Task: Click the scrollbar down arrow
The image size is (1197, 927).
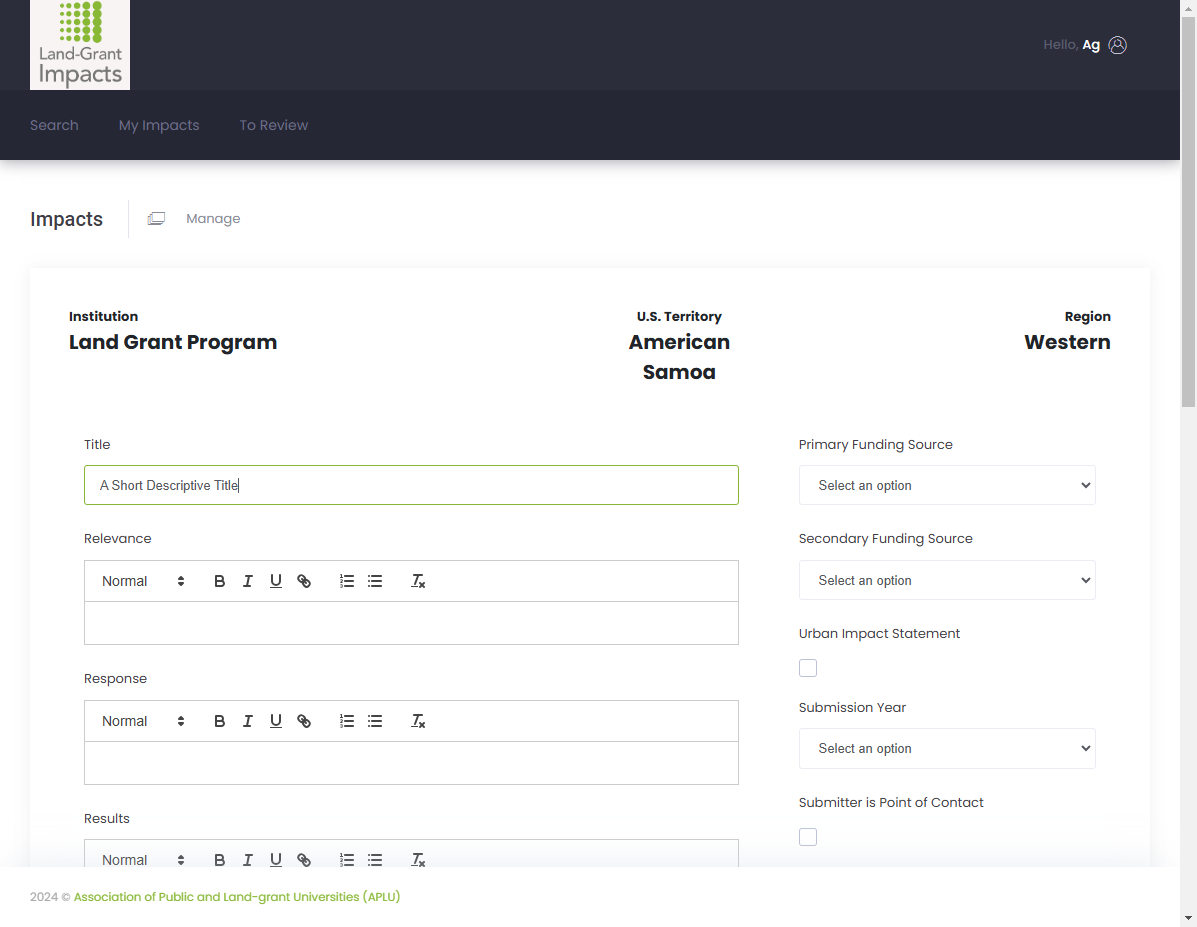Action: [1189, 919]
